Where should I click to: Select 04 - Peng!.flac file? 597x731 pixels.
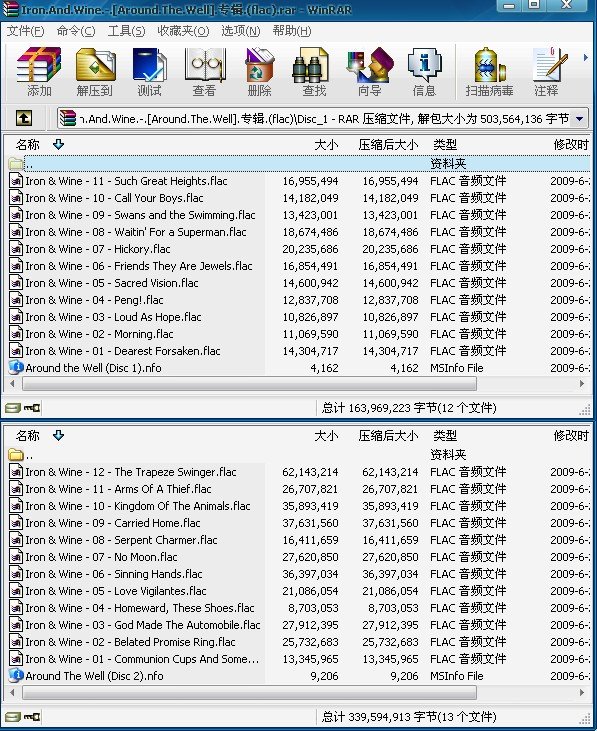(94, 300)
